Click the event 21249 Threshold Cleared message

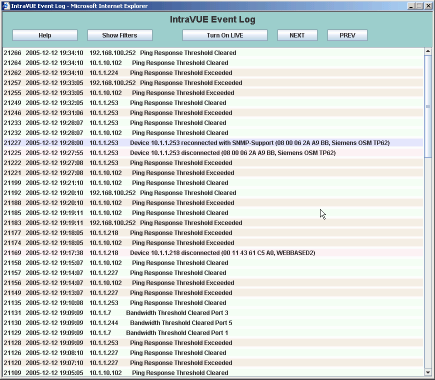click(178, 103)
